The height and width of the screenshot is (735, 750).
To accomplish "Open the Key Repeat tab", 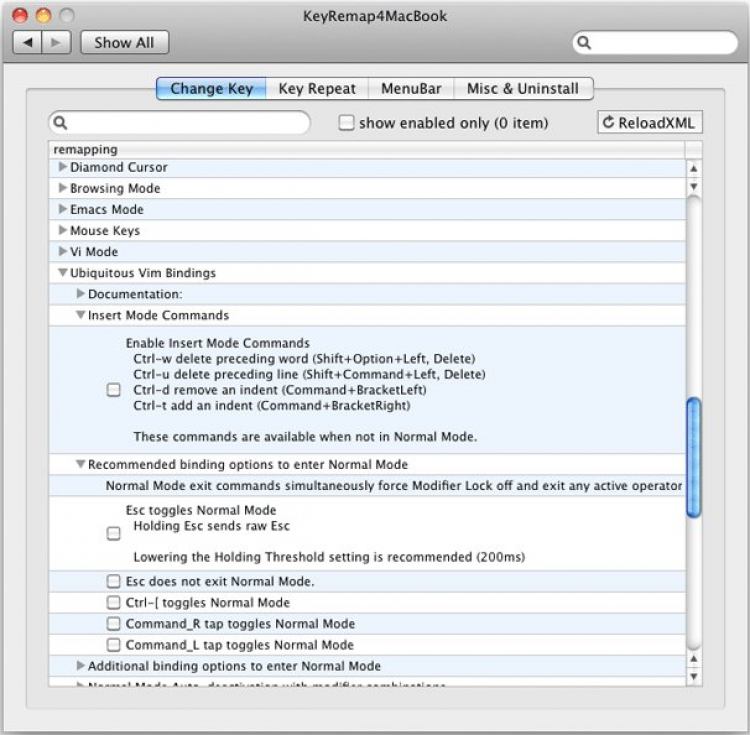I will (317, 88).
